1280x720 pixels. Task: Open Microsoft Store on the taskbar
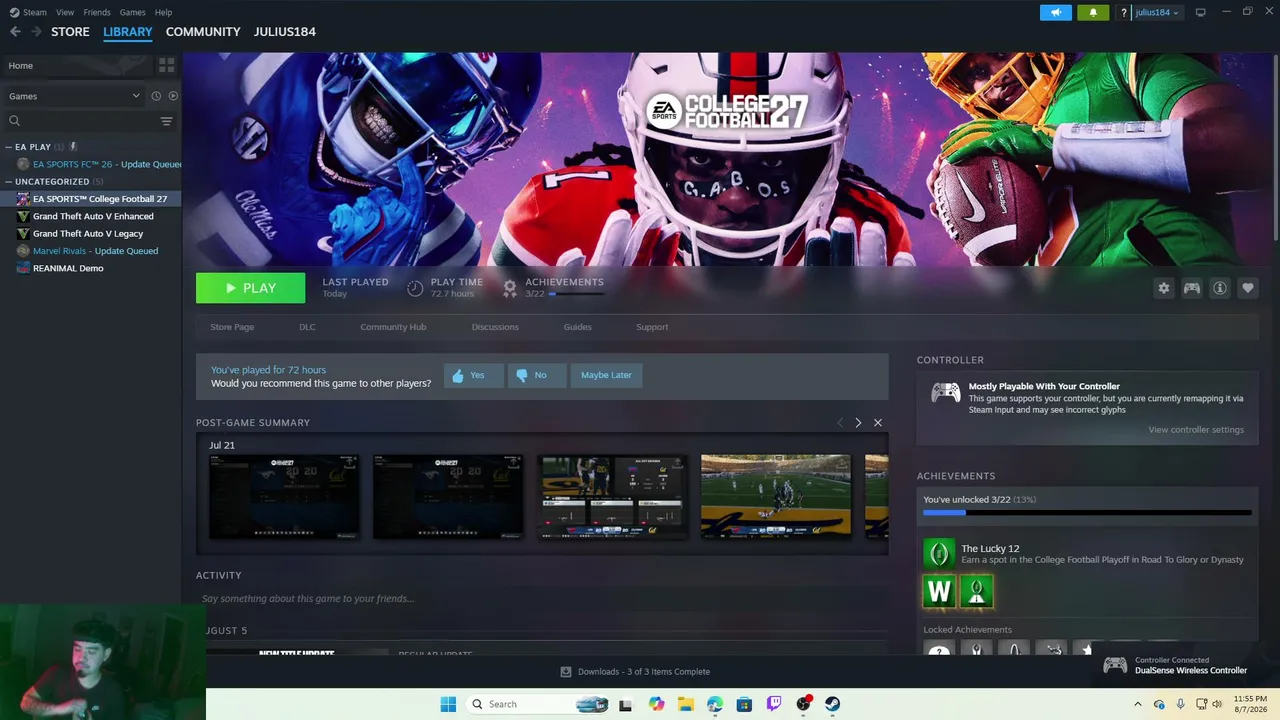(744, 704)
